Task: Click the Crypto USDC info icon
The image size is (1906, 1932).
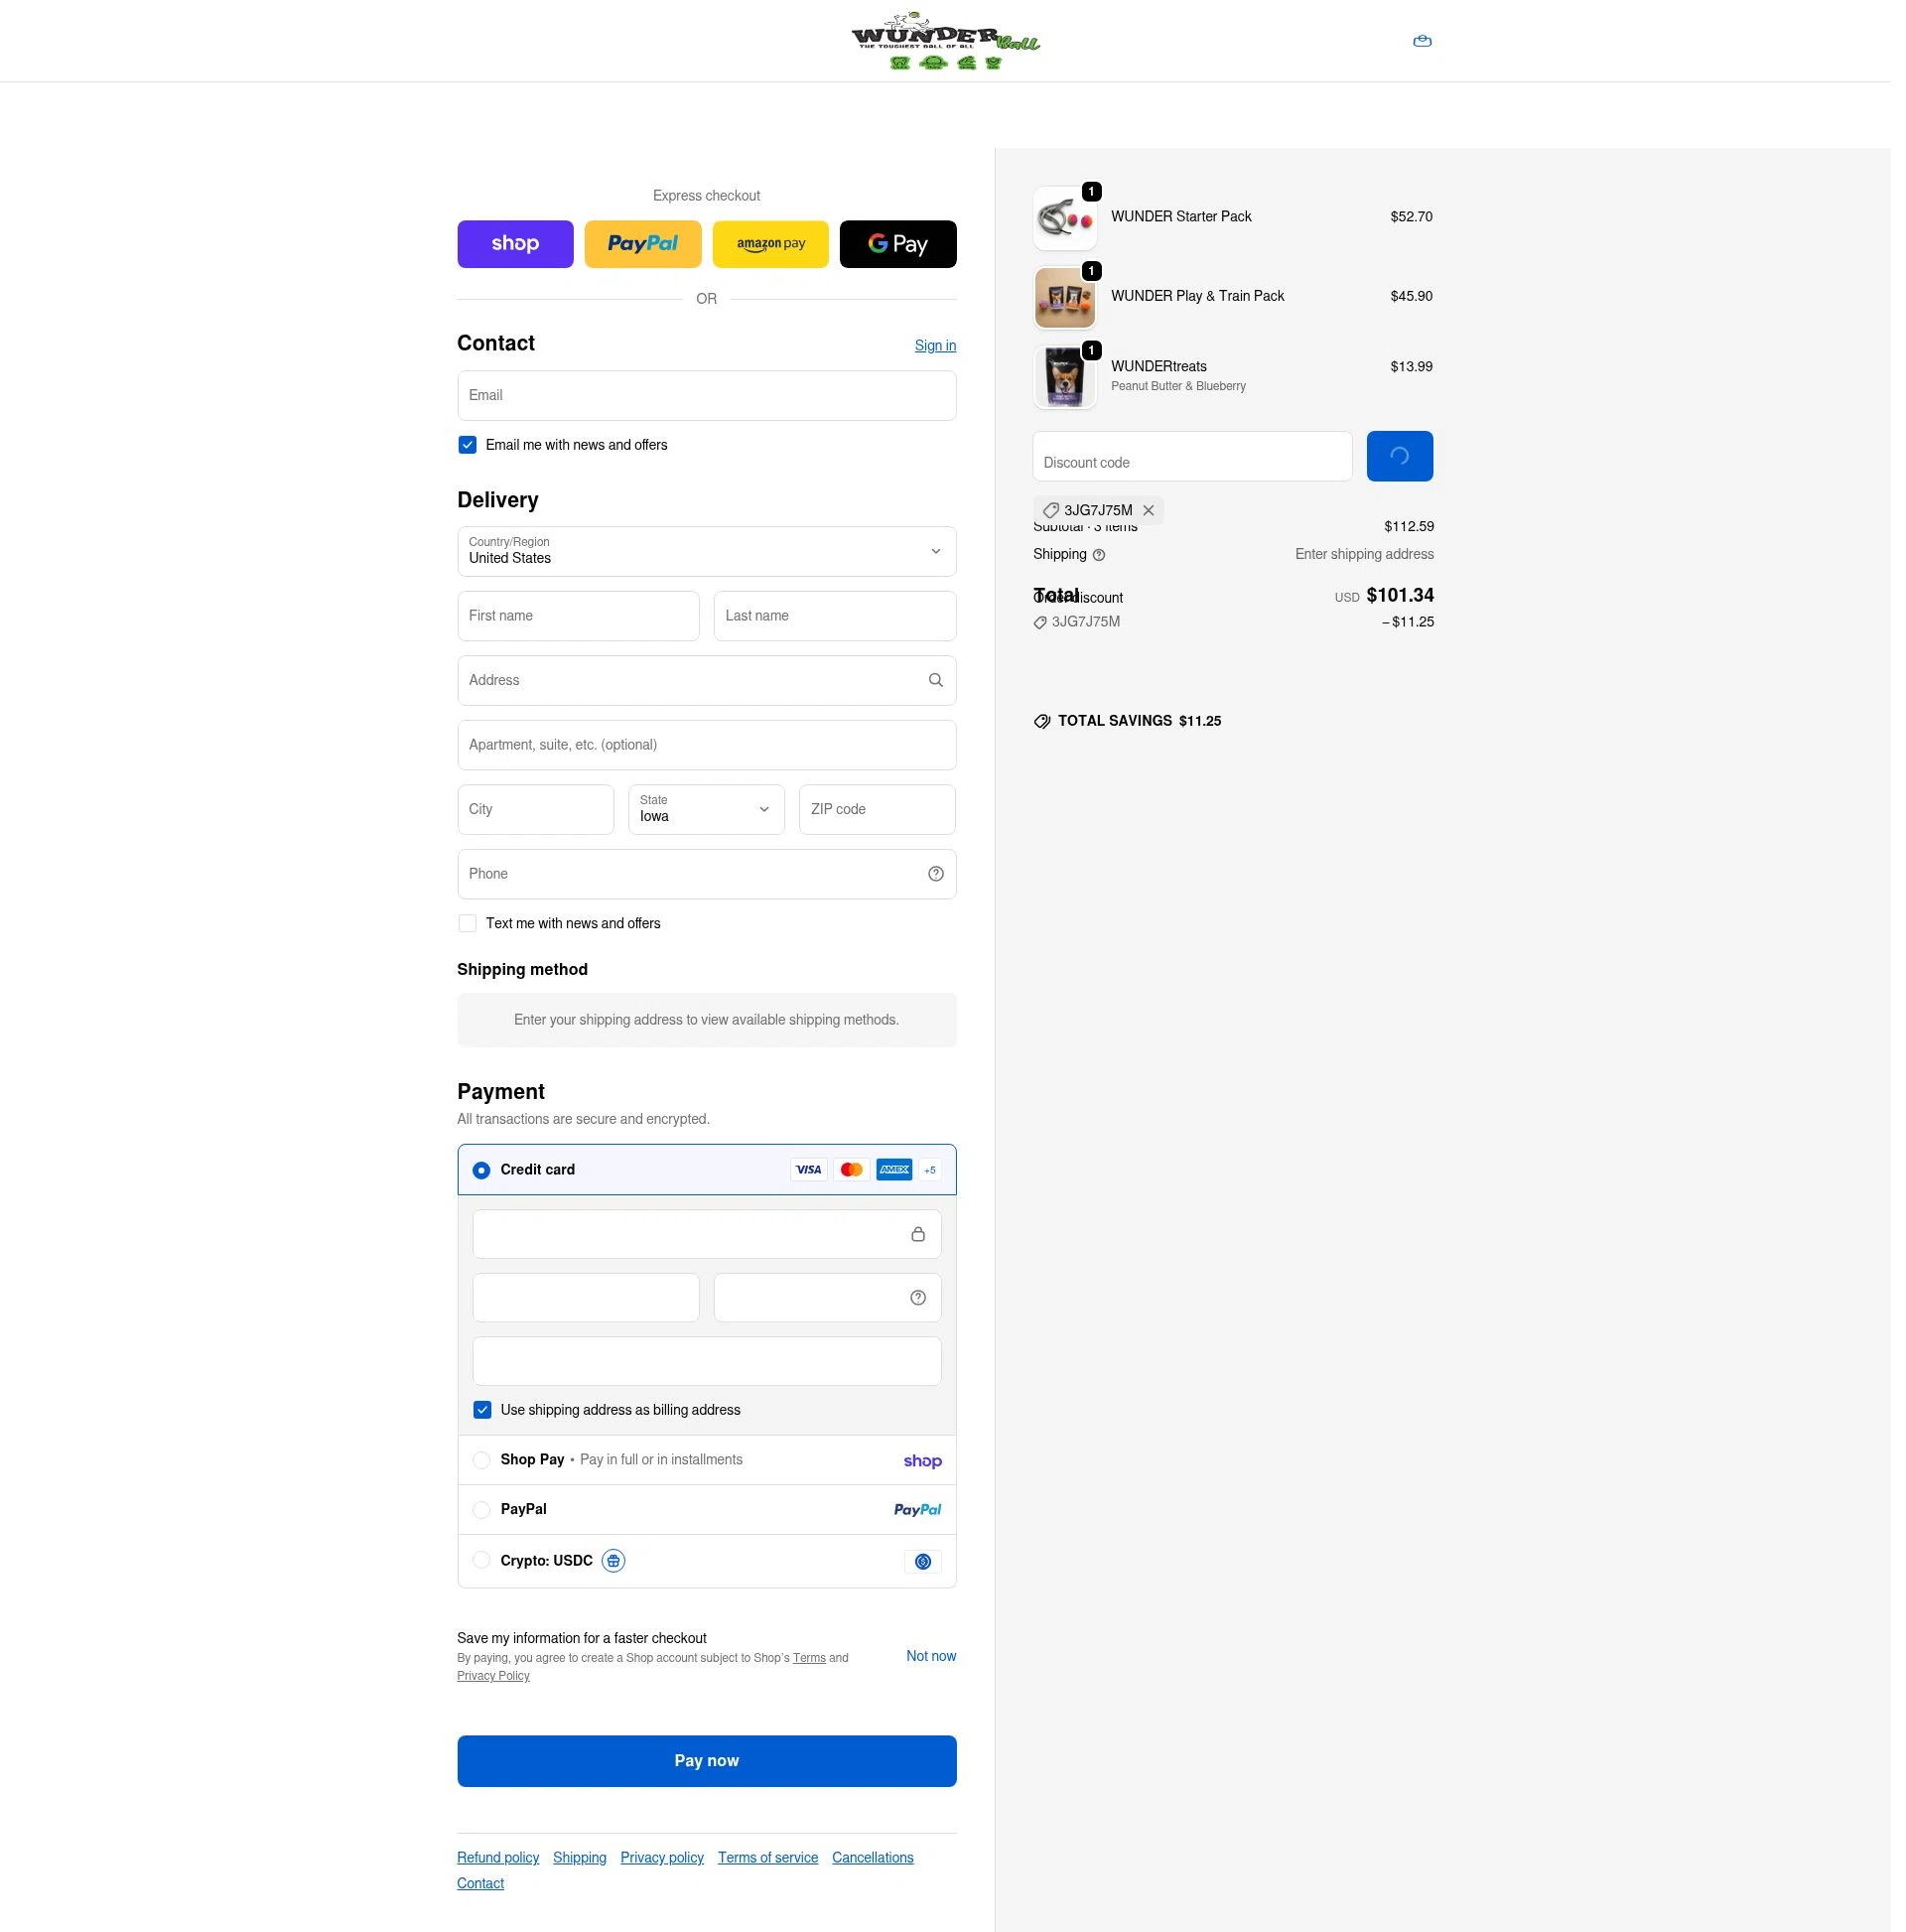Action: point(613,1561)
